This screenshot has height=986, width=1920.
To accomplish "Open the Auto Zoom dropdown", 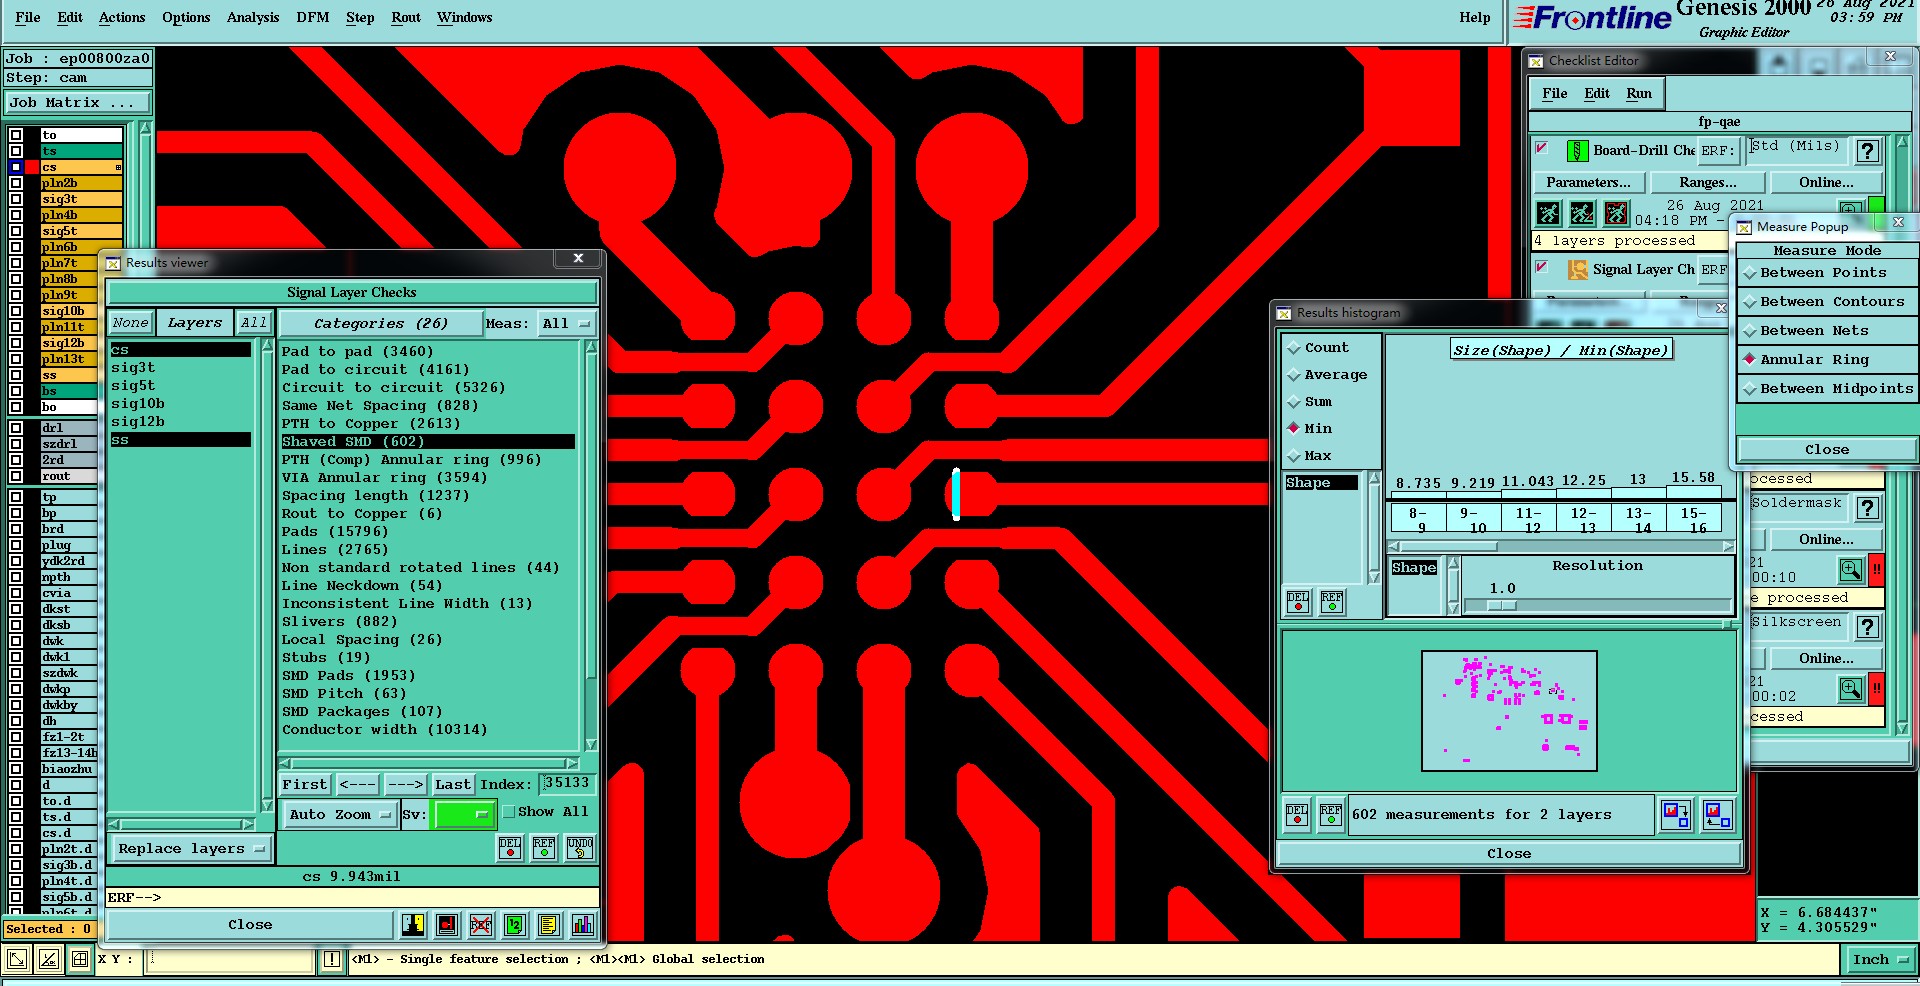I will [x=339, y=815].
